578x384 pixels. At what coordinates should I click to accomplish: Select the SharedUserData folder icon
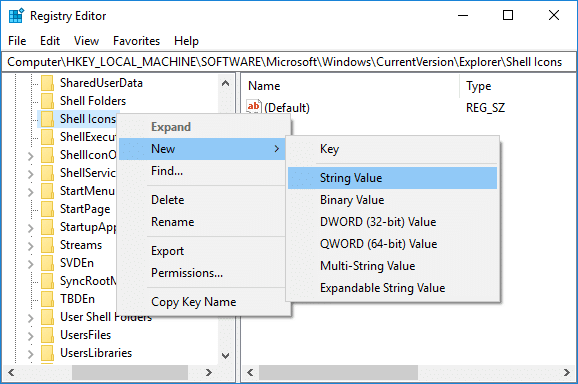(x=47, y=83)
